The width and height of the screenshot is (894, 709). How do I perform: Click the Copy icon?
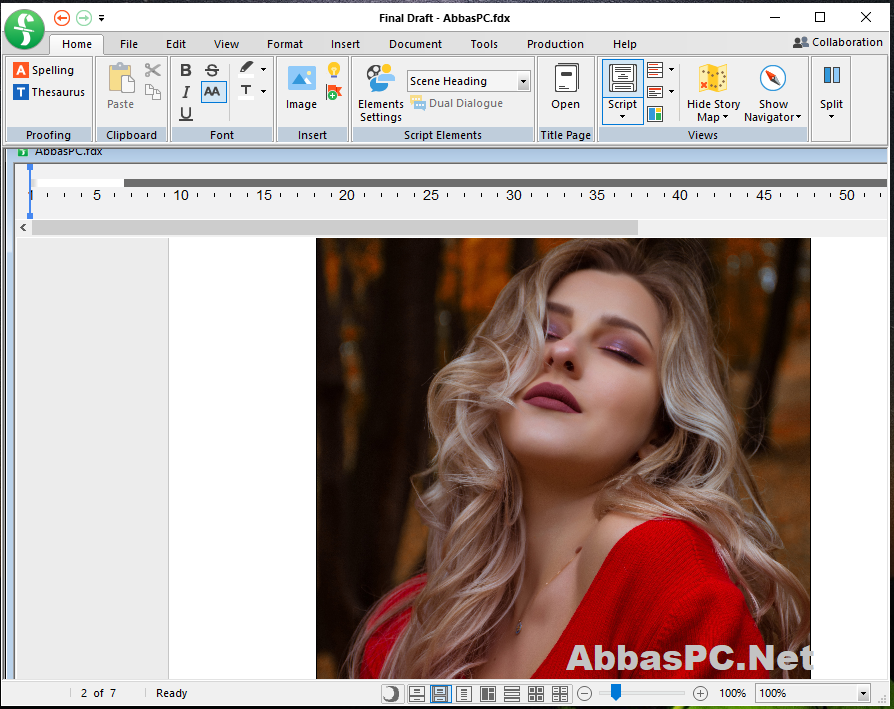[153, 92]
